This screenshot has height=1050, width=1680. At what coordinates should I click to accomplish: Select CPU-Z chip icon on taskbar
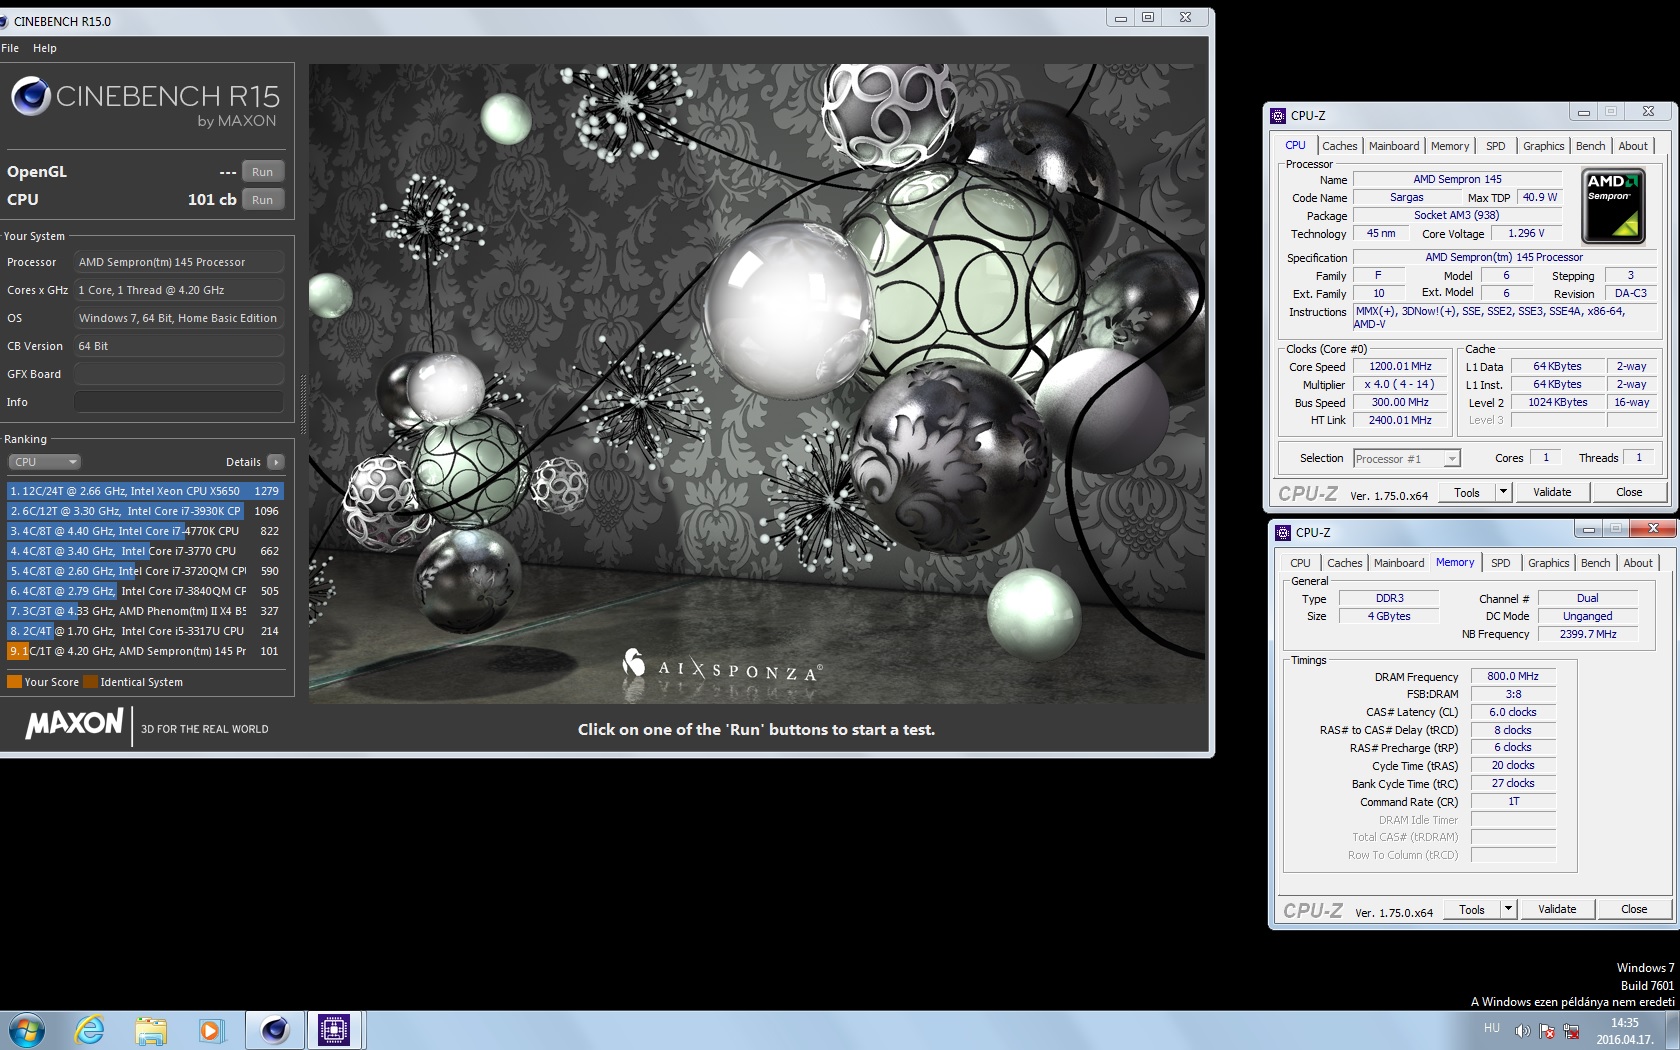tap(334, 1030)
